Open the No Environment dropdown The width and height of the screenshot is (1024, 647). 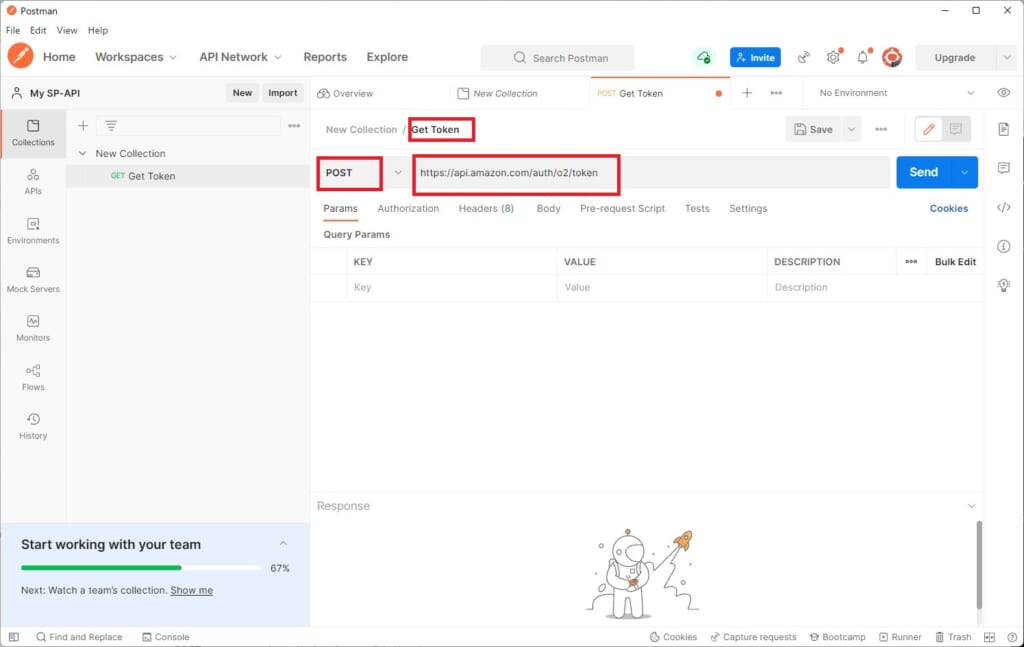tap(896, 93)
